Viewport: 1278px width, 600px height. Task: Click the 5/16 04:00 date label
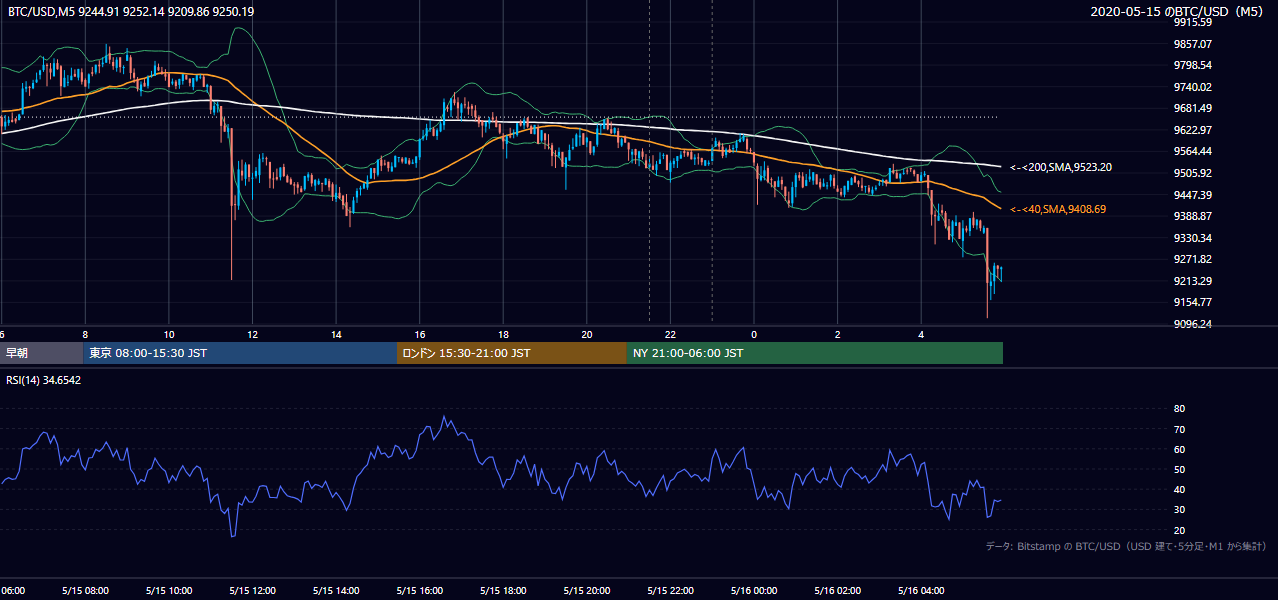point(921,591)
